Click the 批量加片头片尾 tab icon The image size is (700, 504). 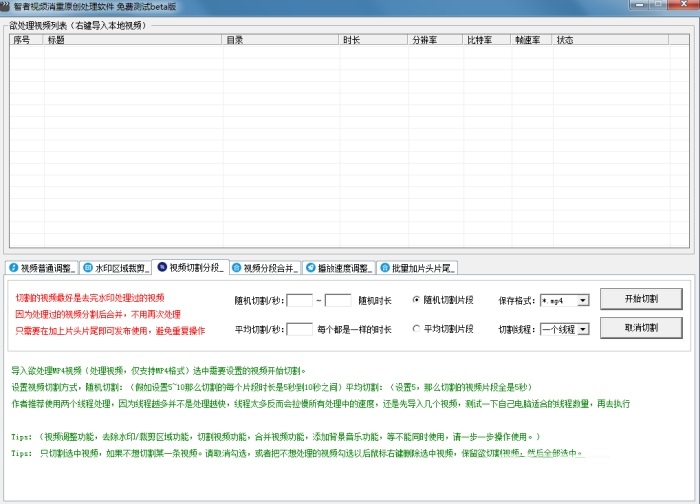click(386, 268)
